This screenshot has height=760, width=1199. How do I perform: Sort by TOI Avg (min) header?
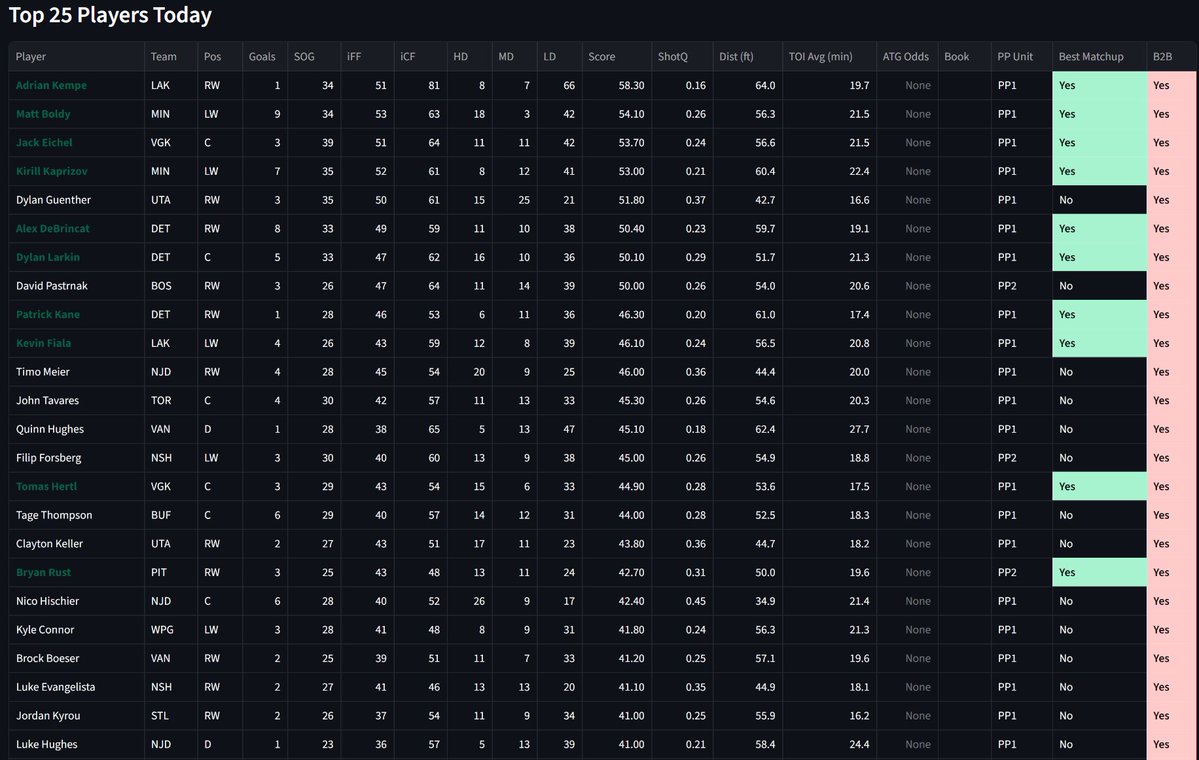pyautogui.click(x=819, y=56)
